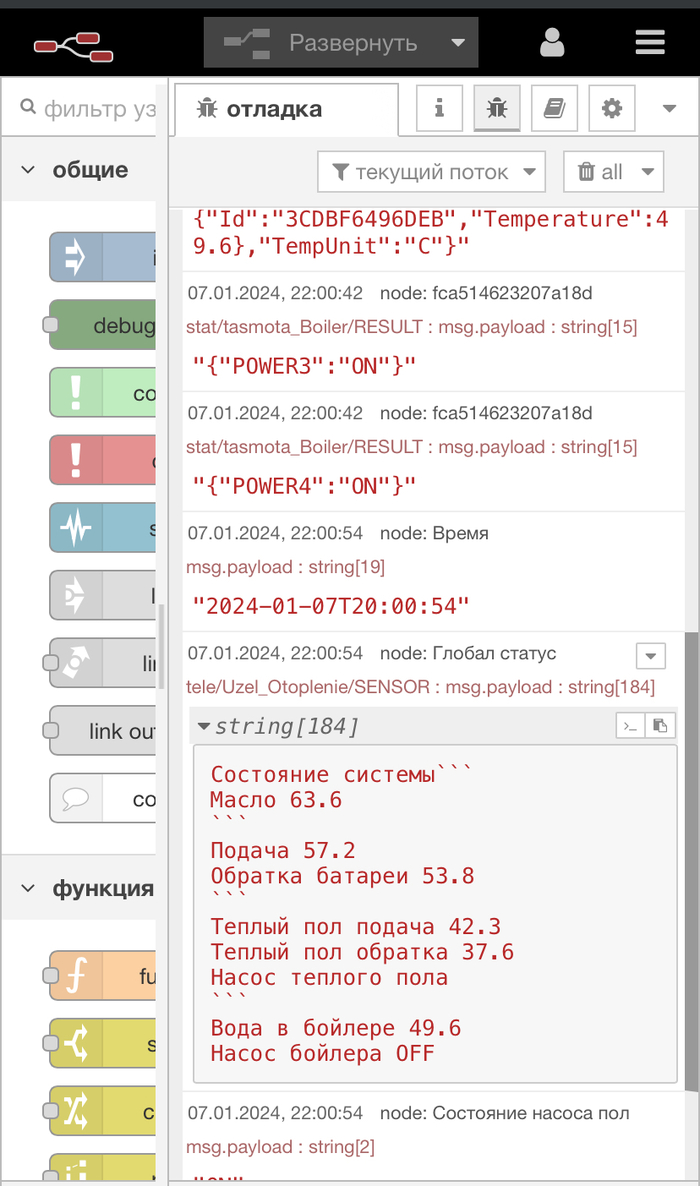Click node: Состояние насоса пол link
The width and height of the screenshot is (700, 1186).
point(504,1113)
